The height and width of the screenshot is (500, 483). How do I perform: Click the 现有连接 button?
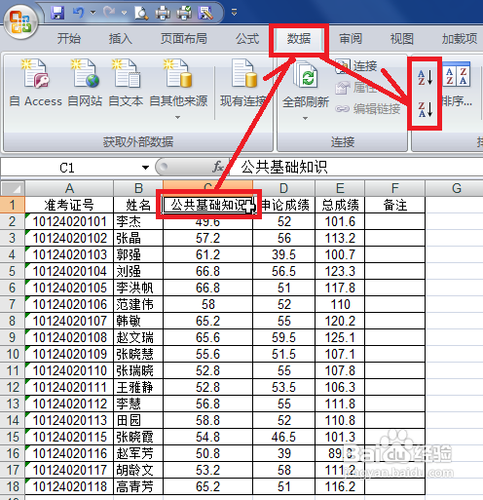pyautogui.click(x=243, y=83)
